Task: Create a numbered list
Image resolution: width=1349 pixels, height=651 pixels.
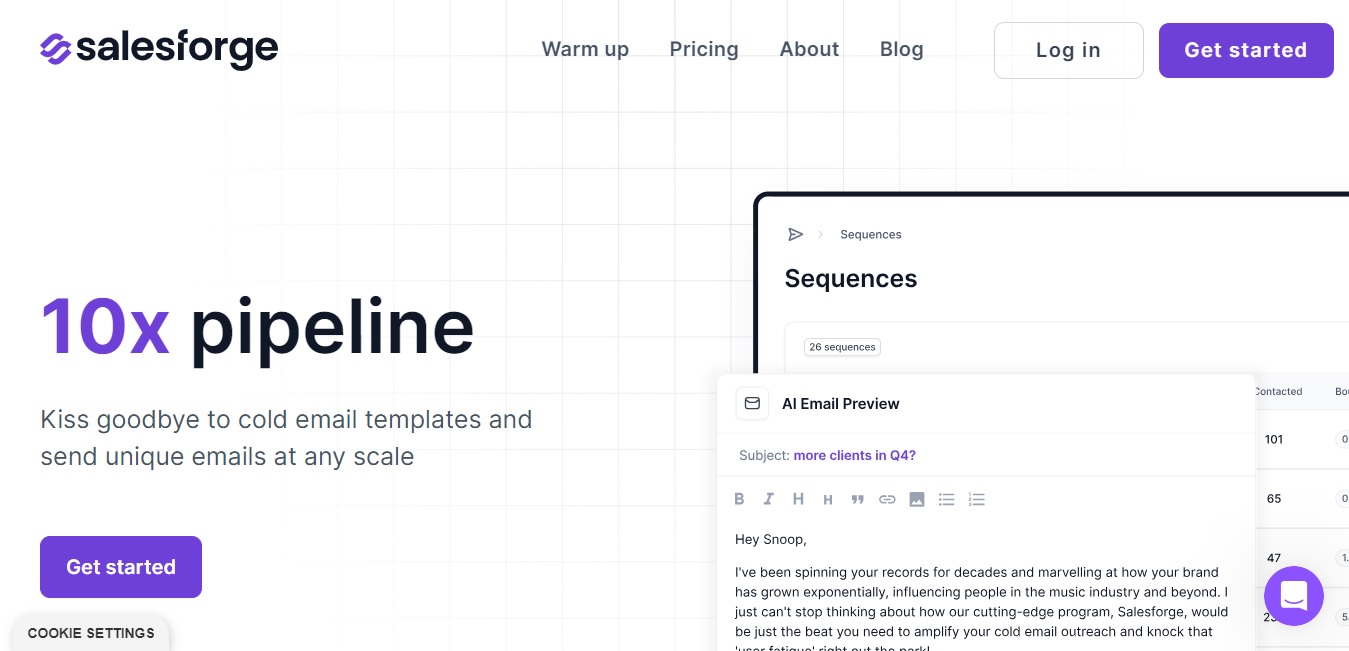Action: pyautogui.click(x=977, y=499)
